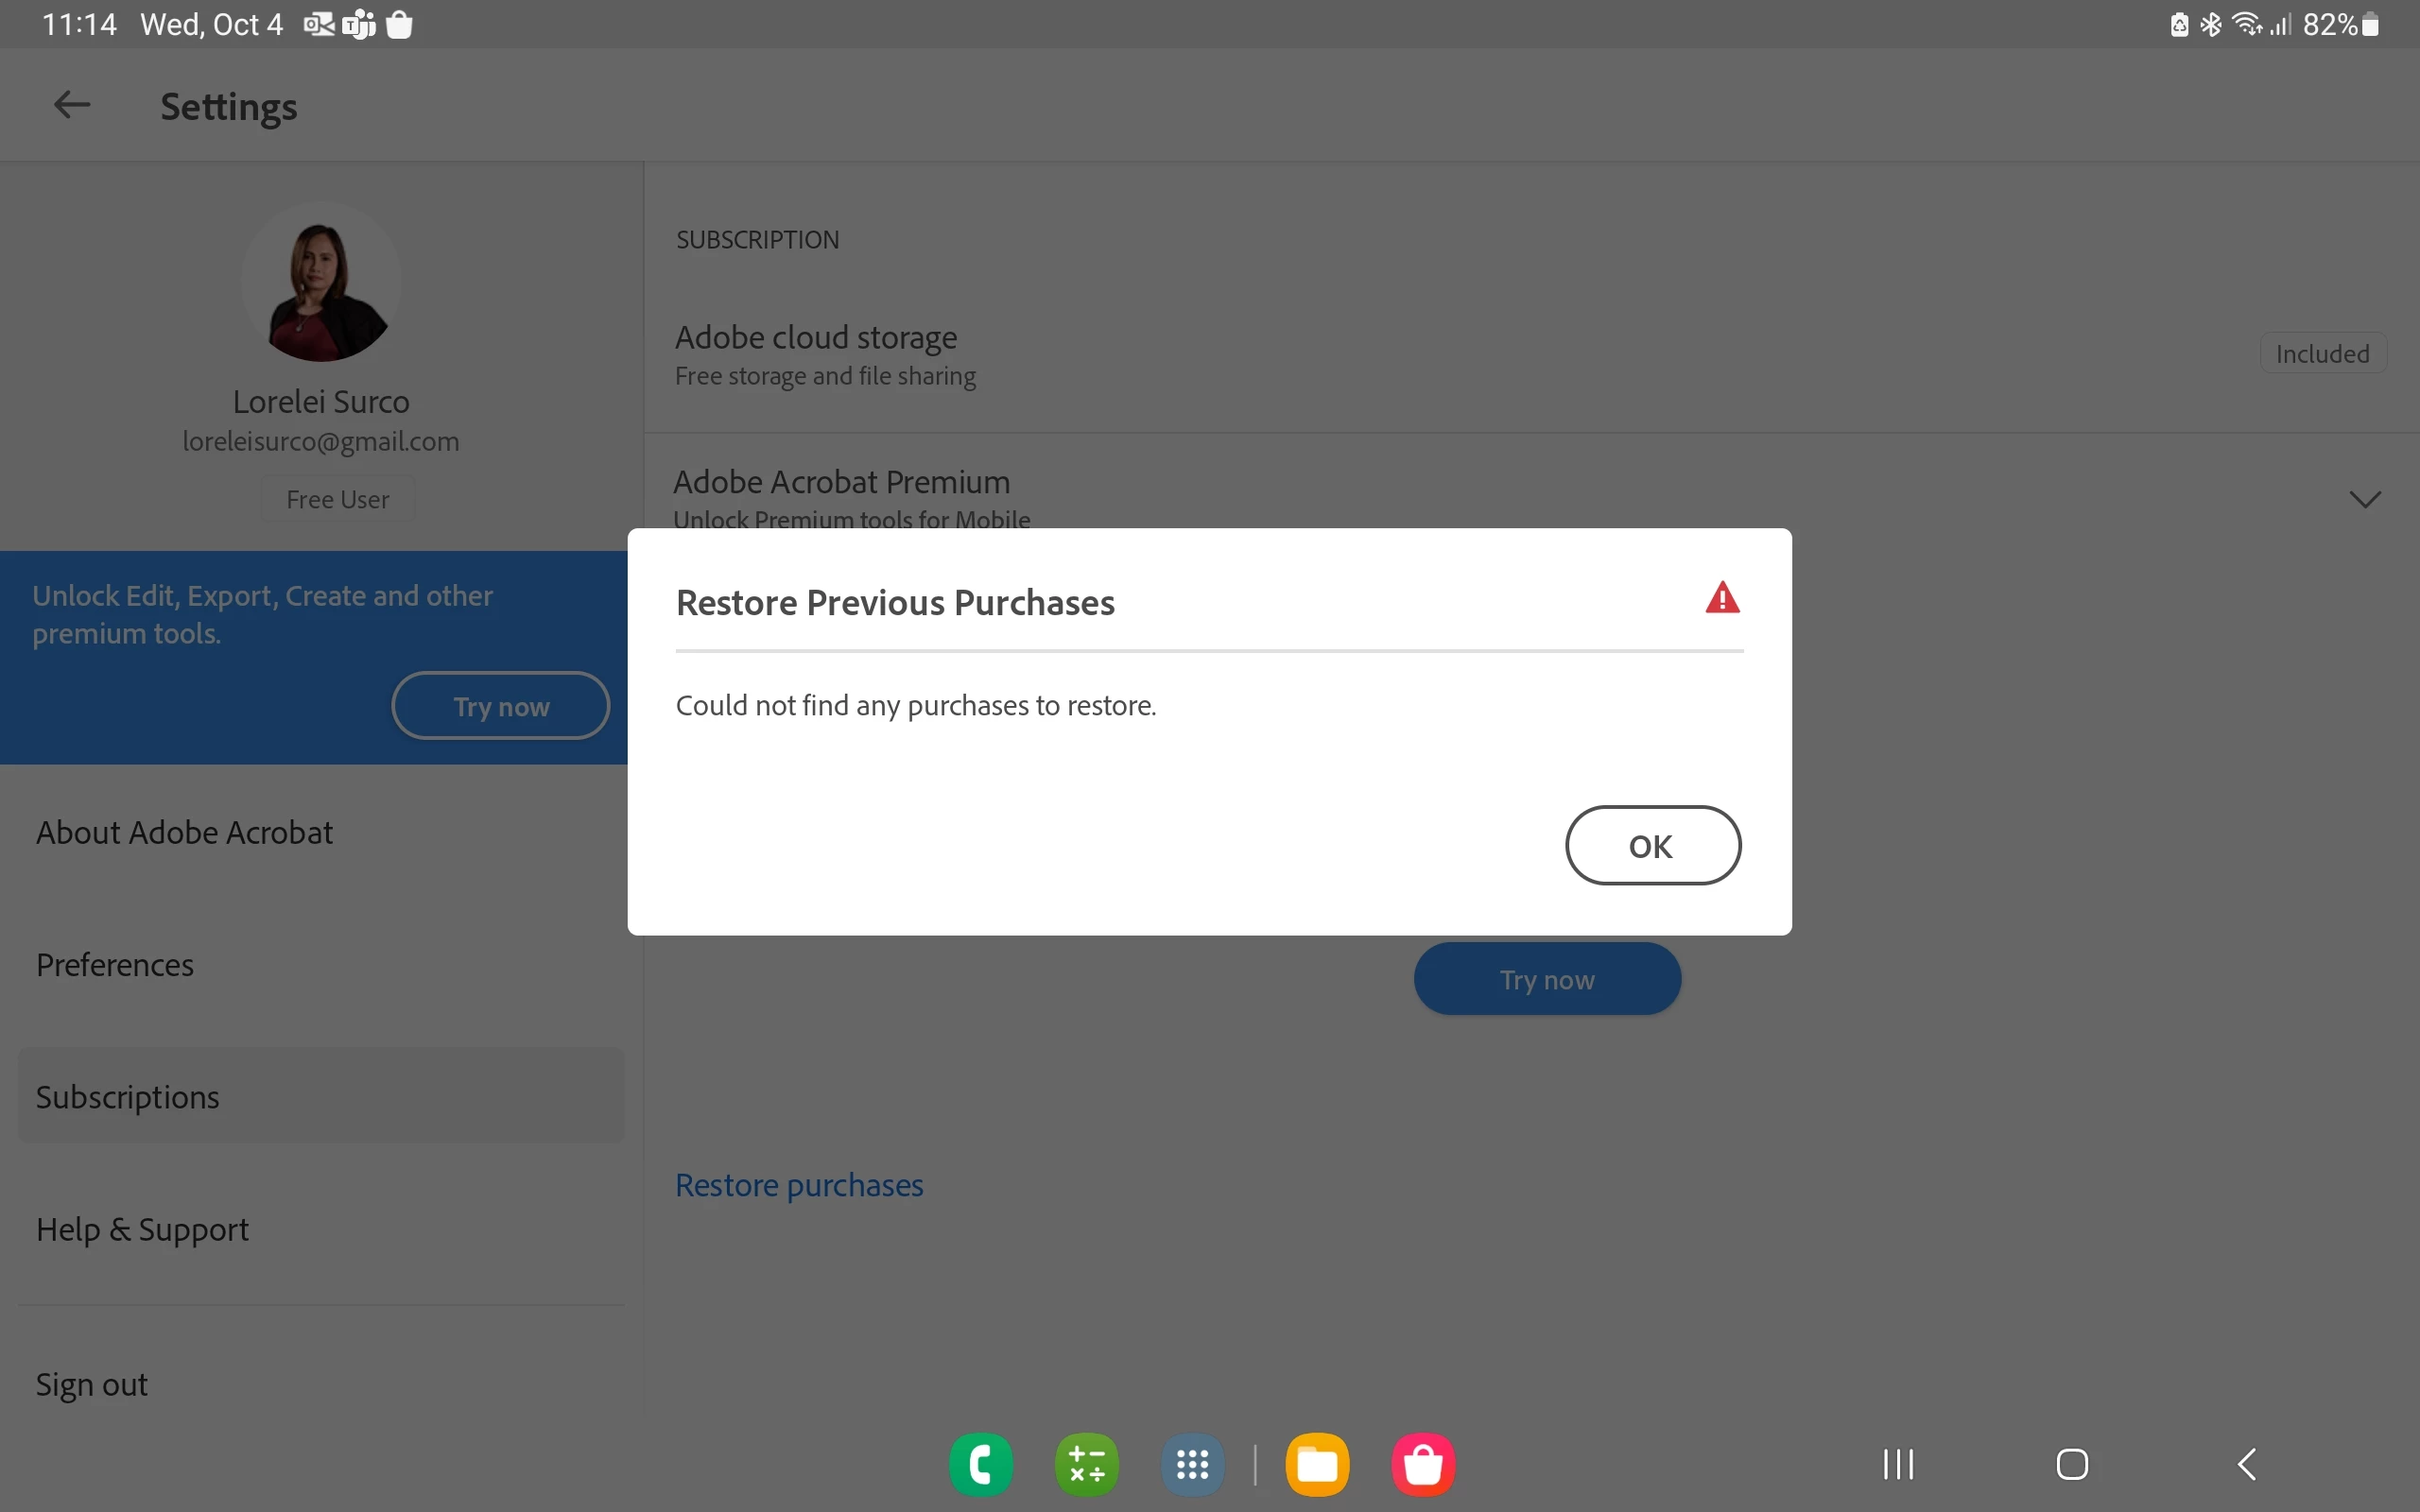
Task: Launch the calculator app from taskbar
Action: tap(1087, 1465)
